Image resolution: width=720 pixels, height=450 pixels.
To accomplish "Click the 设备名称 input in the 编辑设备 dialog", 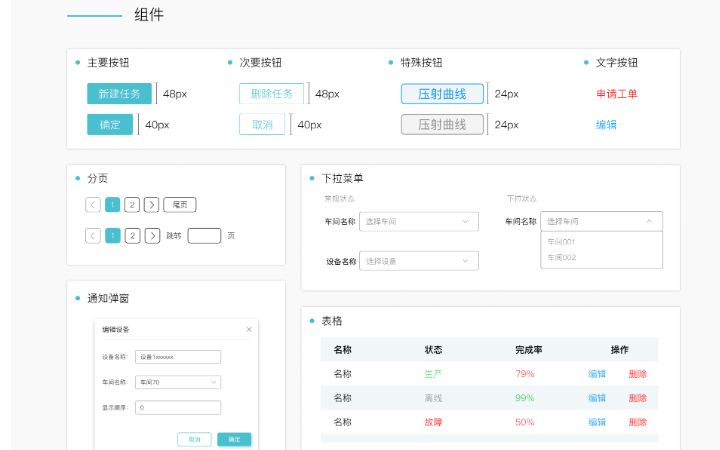I will 178,357.
